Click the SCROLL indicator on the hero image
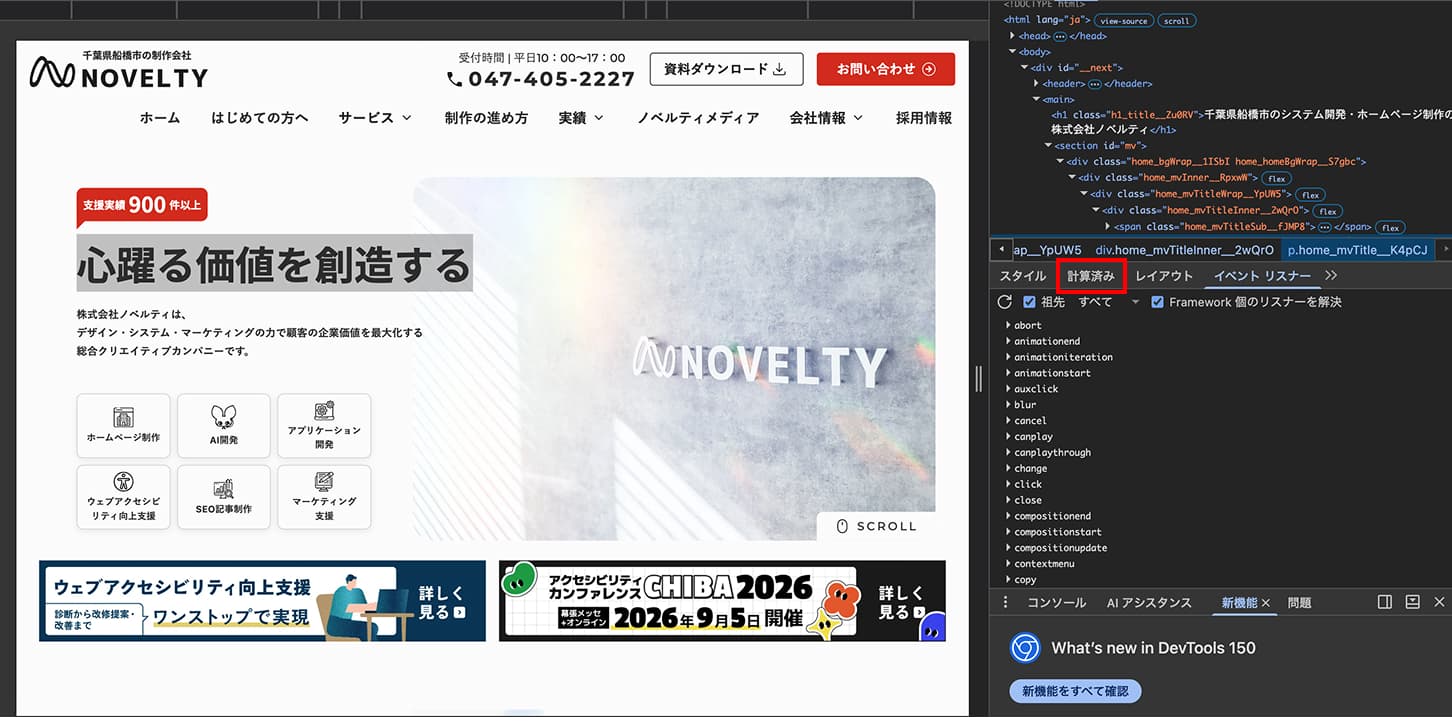Image resolution: width=1452 pixels, height=722 pixels. tap(876, 526)
